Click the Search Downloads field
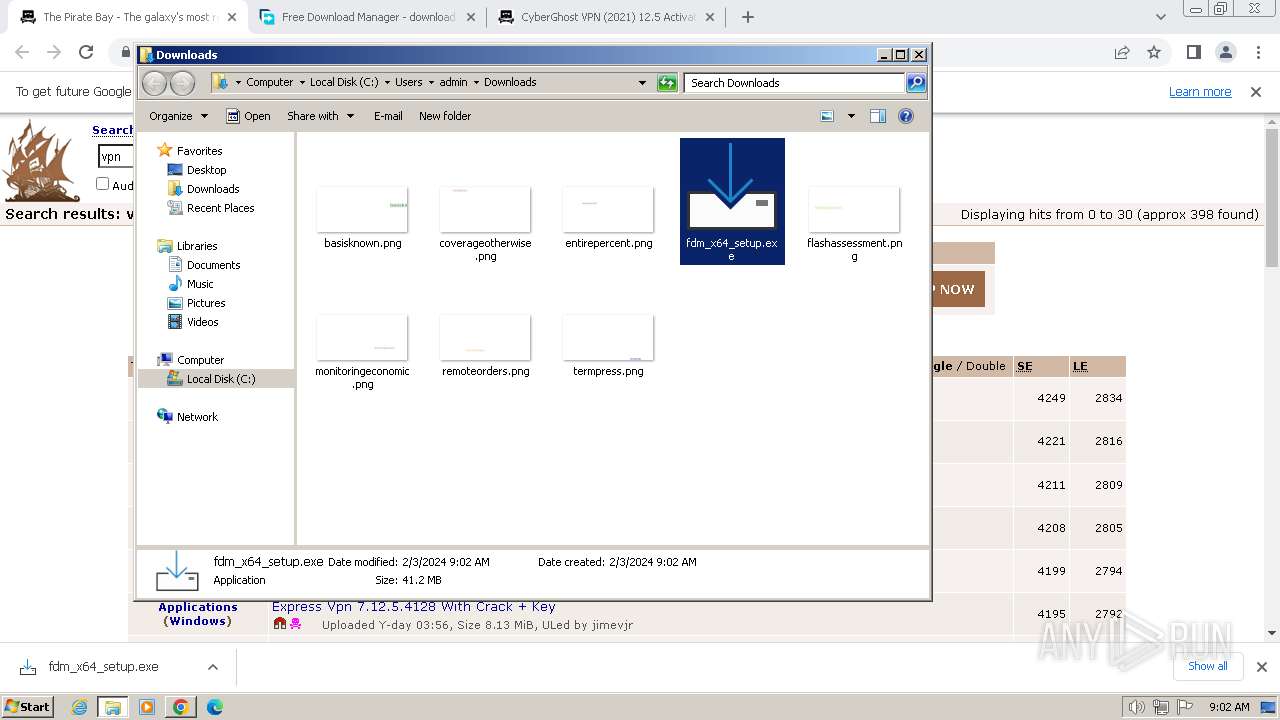 (x=795, y=83)
